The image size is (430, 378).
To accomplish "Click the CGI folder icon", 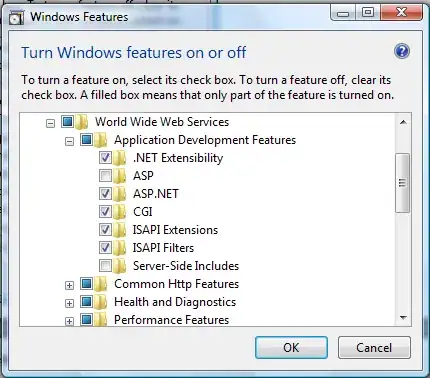I will click(119, 212).
